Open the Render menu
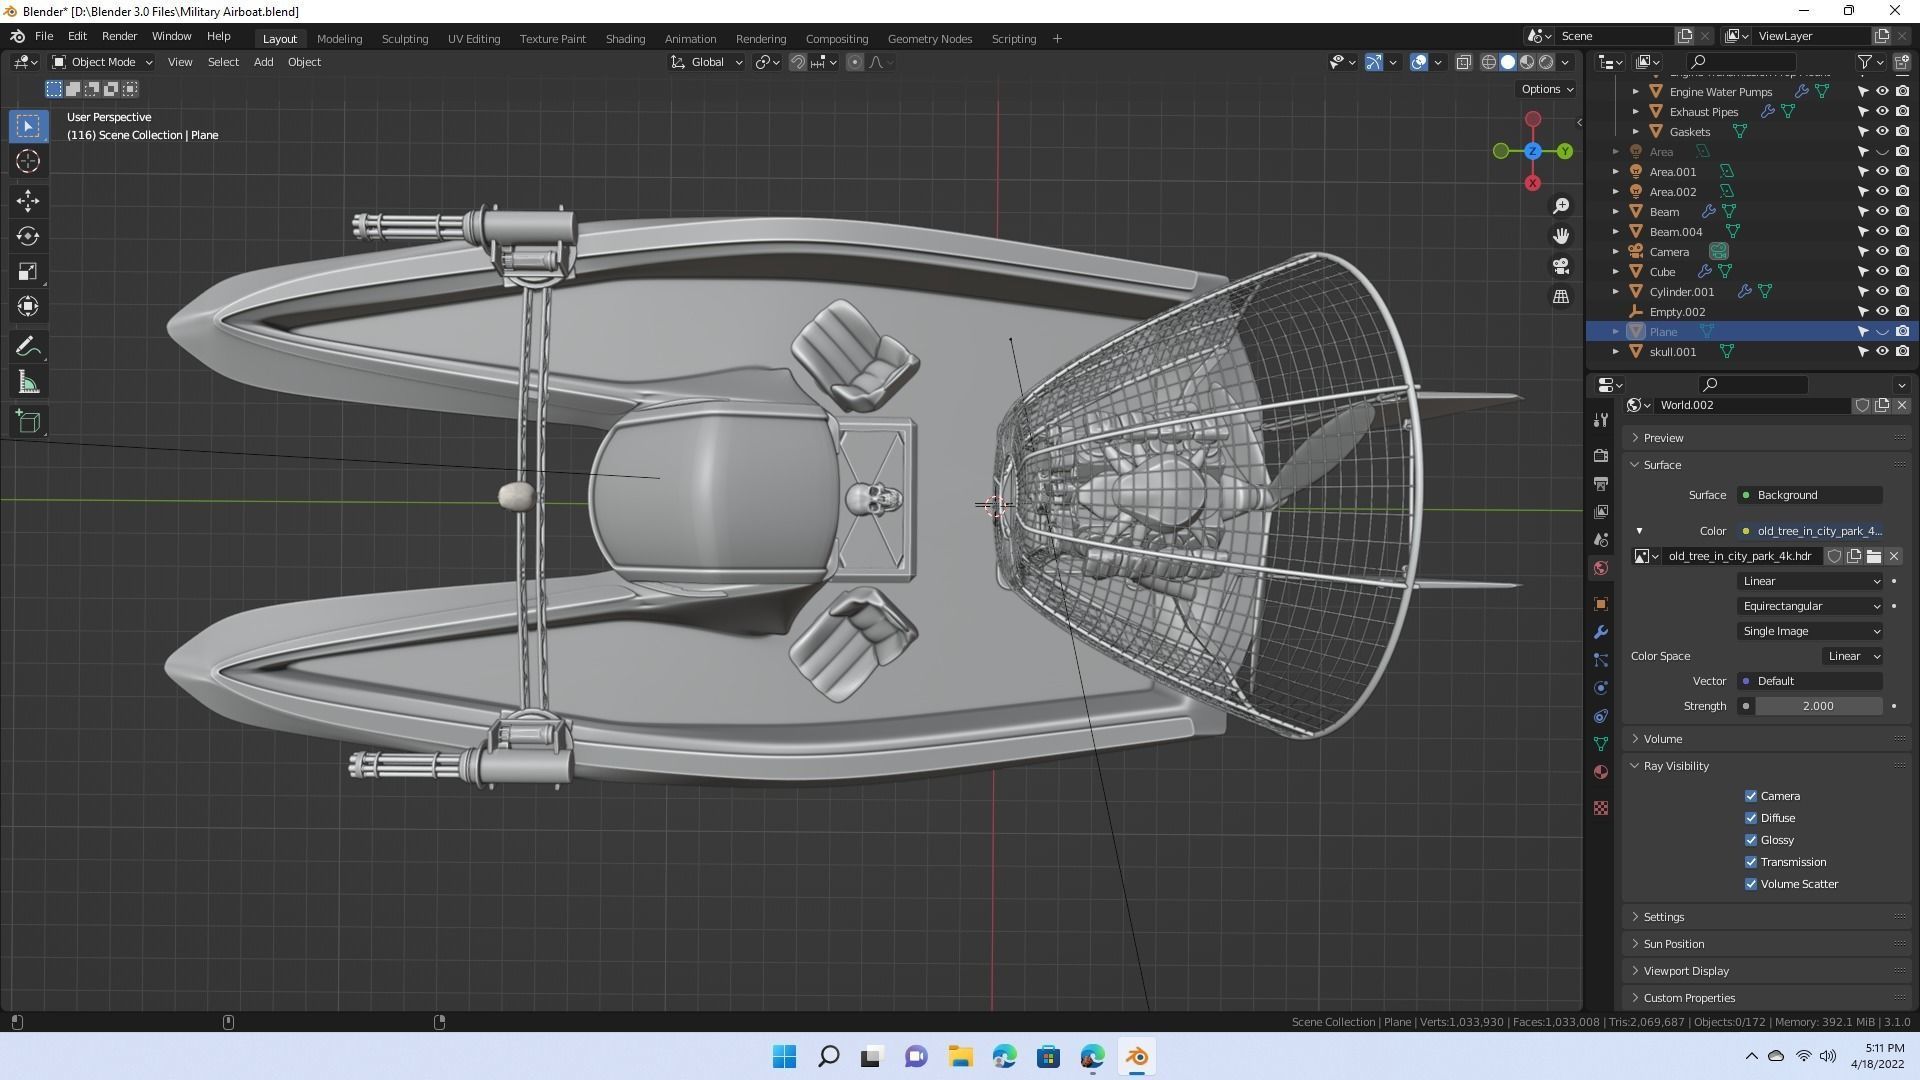The width and height of the screenshot is (1920, 1080). click(119, 36)
